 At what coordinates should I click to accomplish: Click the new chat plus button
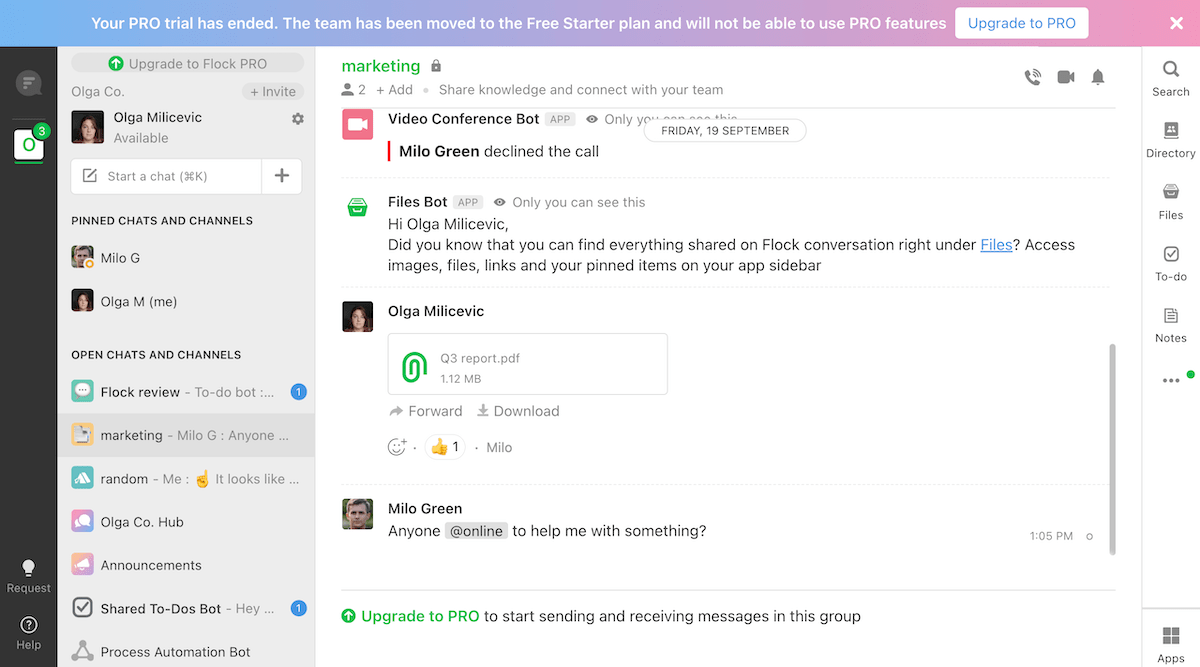click(282, 176)
